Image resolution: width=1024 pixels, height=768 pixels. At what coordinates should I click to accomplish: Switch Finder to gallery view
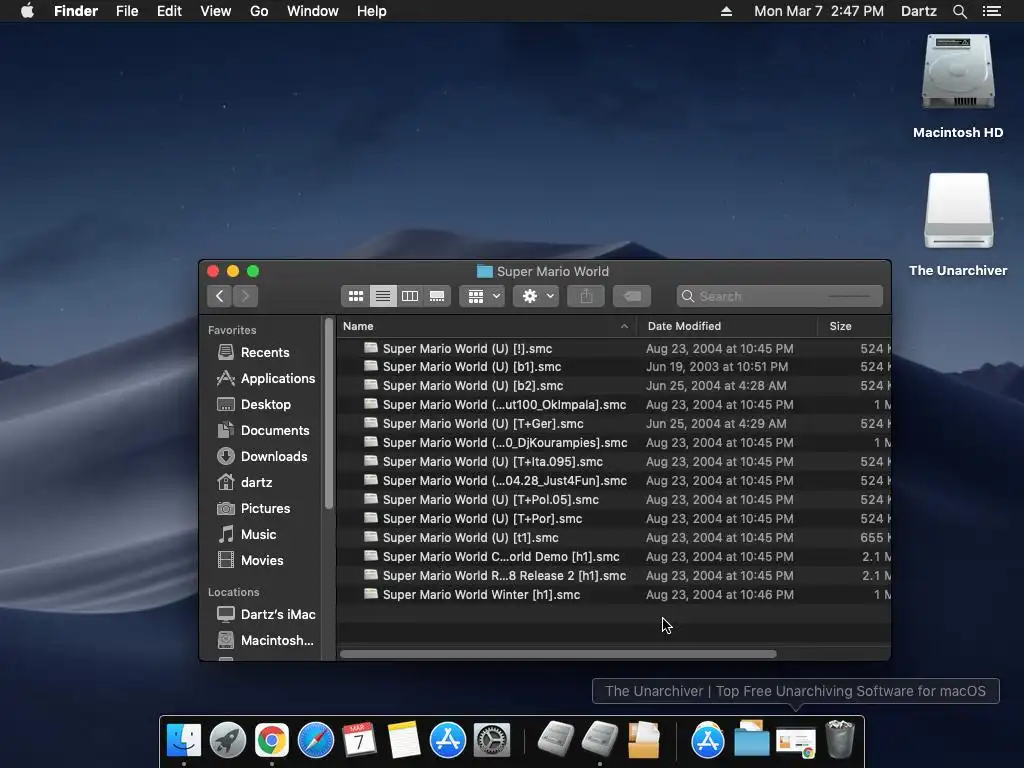(437, 296)
